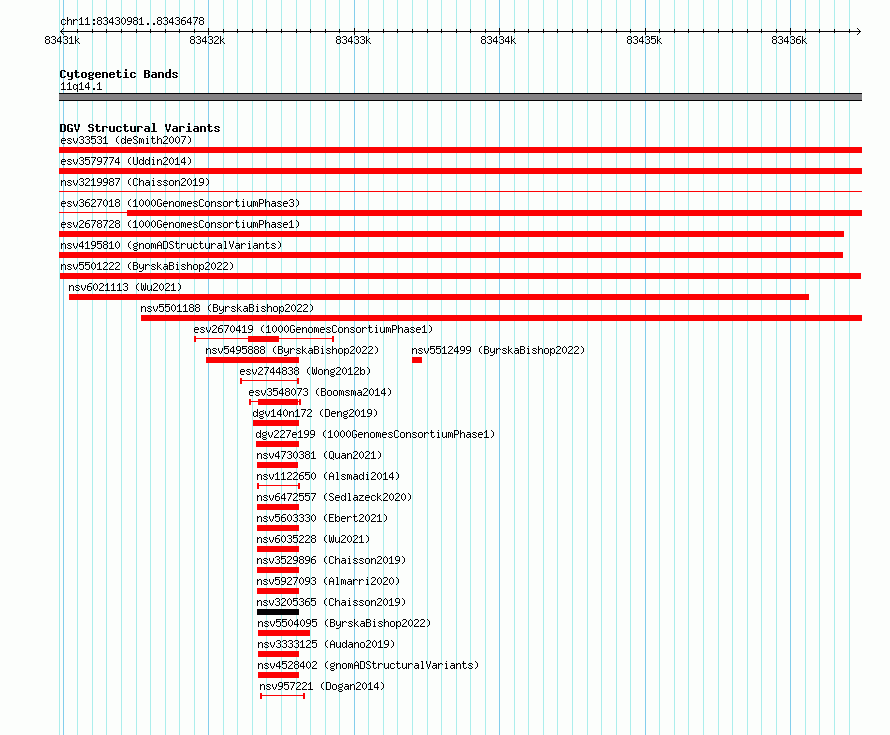Select the nsv957221 thin interval glyph
The height and width of the screenshot is (735, 890).
283,696
